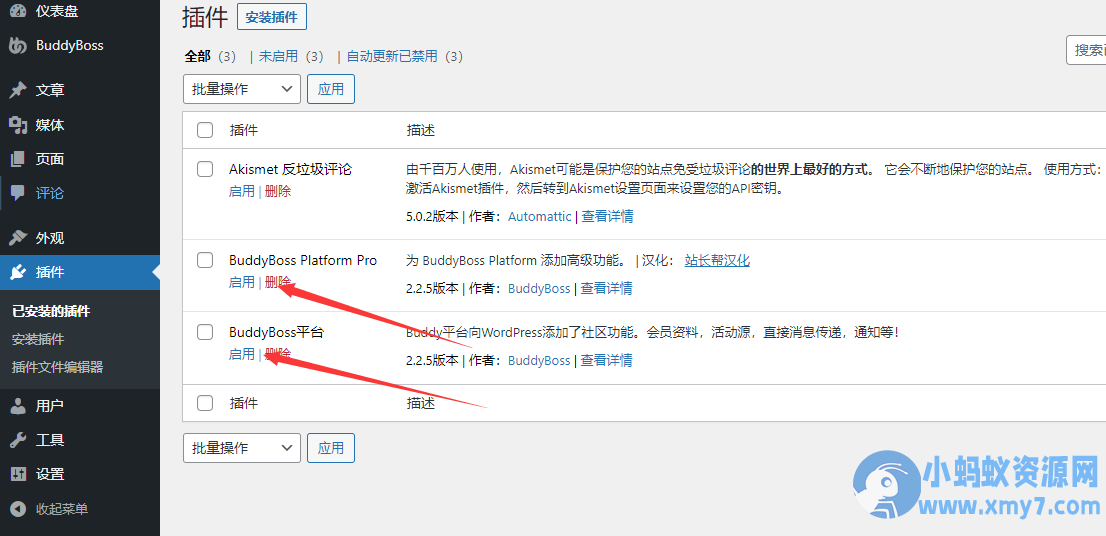Open BuddyBoss author link for BuddyBoss平台

tap(539, 360)
